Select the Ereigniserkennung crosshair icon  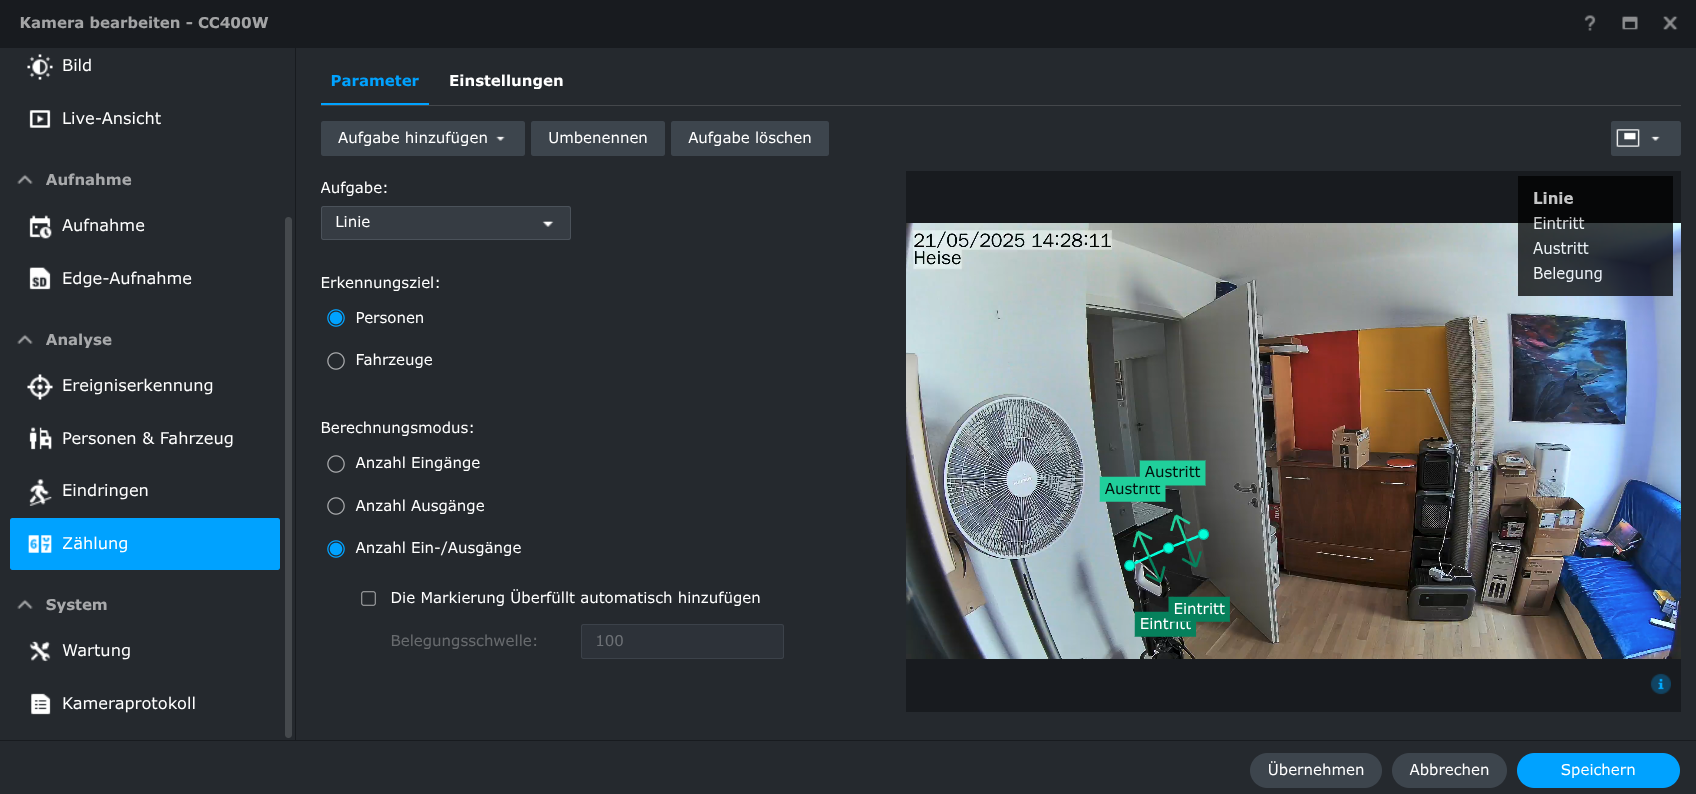click(40, 386)
